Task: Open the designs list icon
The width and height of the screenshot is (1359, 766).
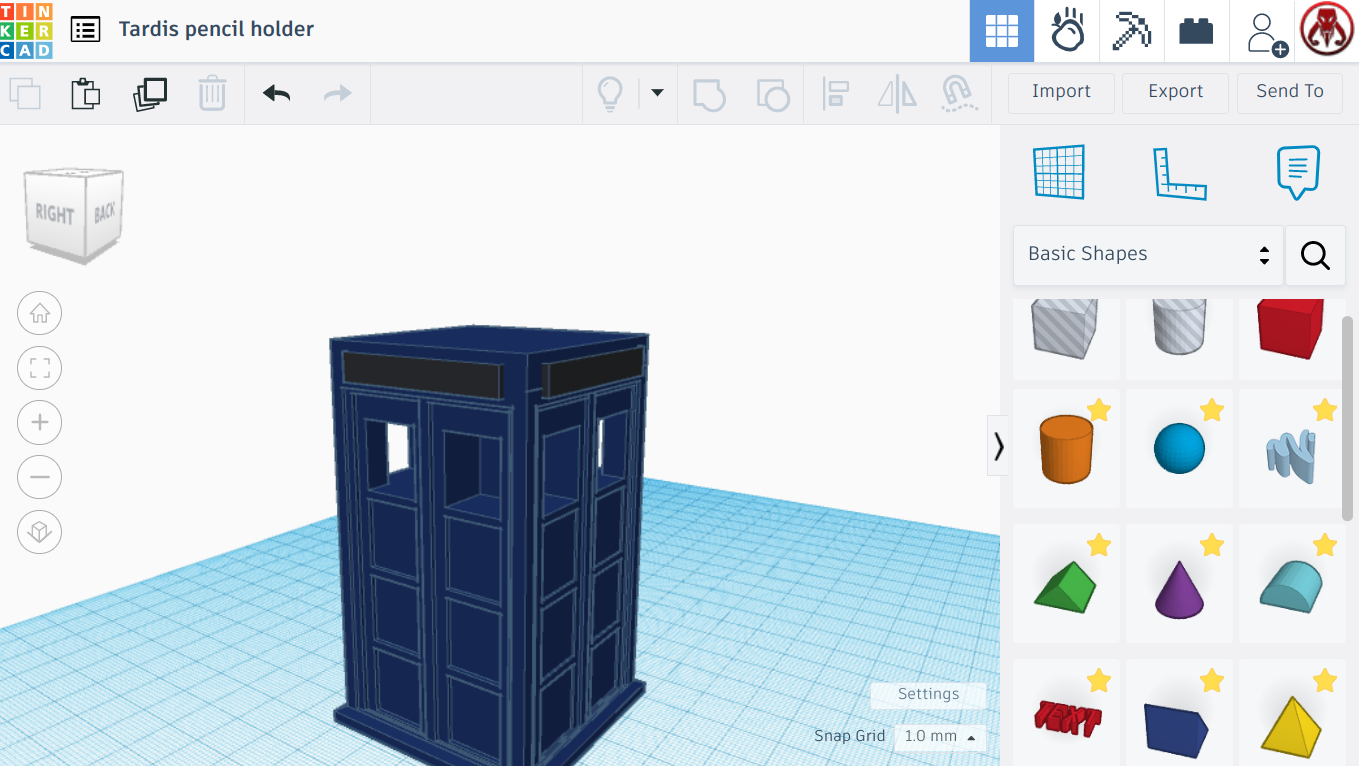Action: click(x=86, y=29)
